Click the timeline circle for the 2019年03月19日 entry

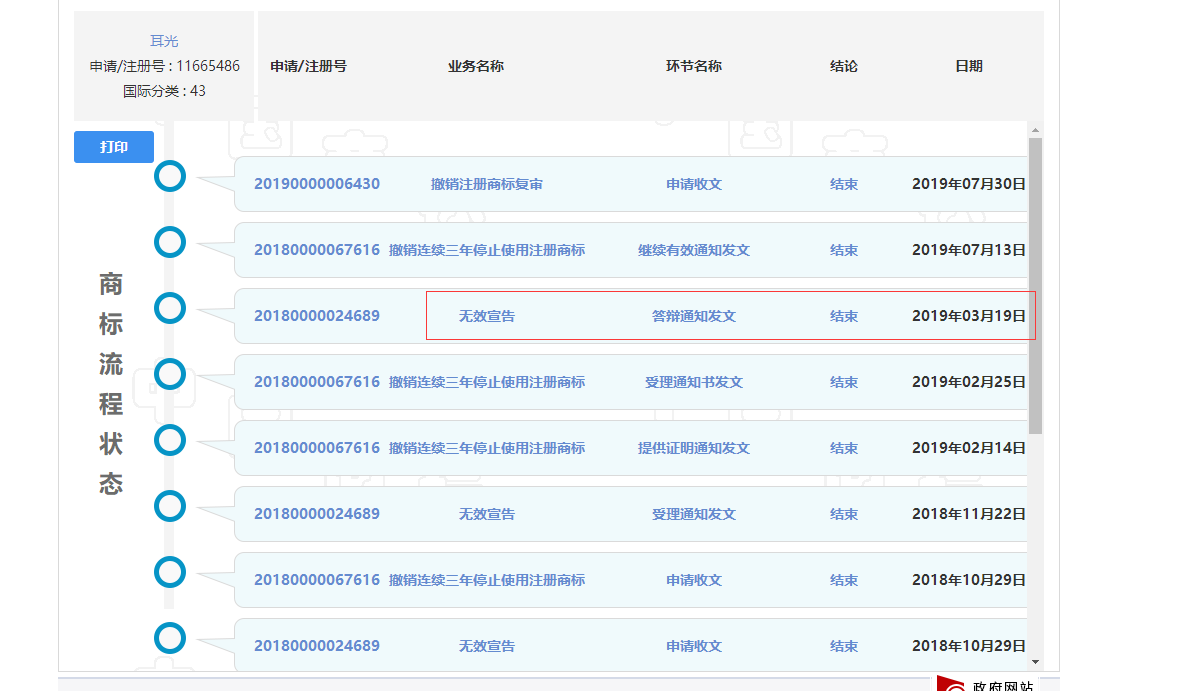tap(170, 308)
